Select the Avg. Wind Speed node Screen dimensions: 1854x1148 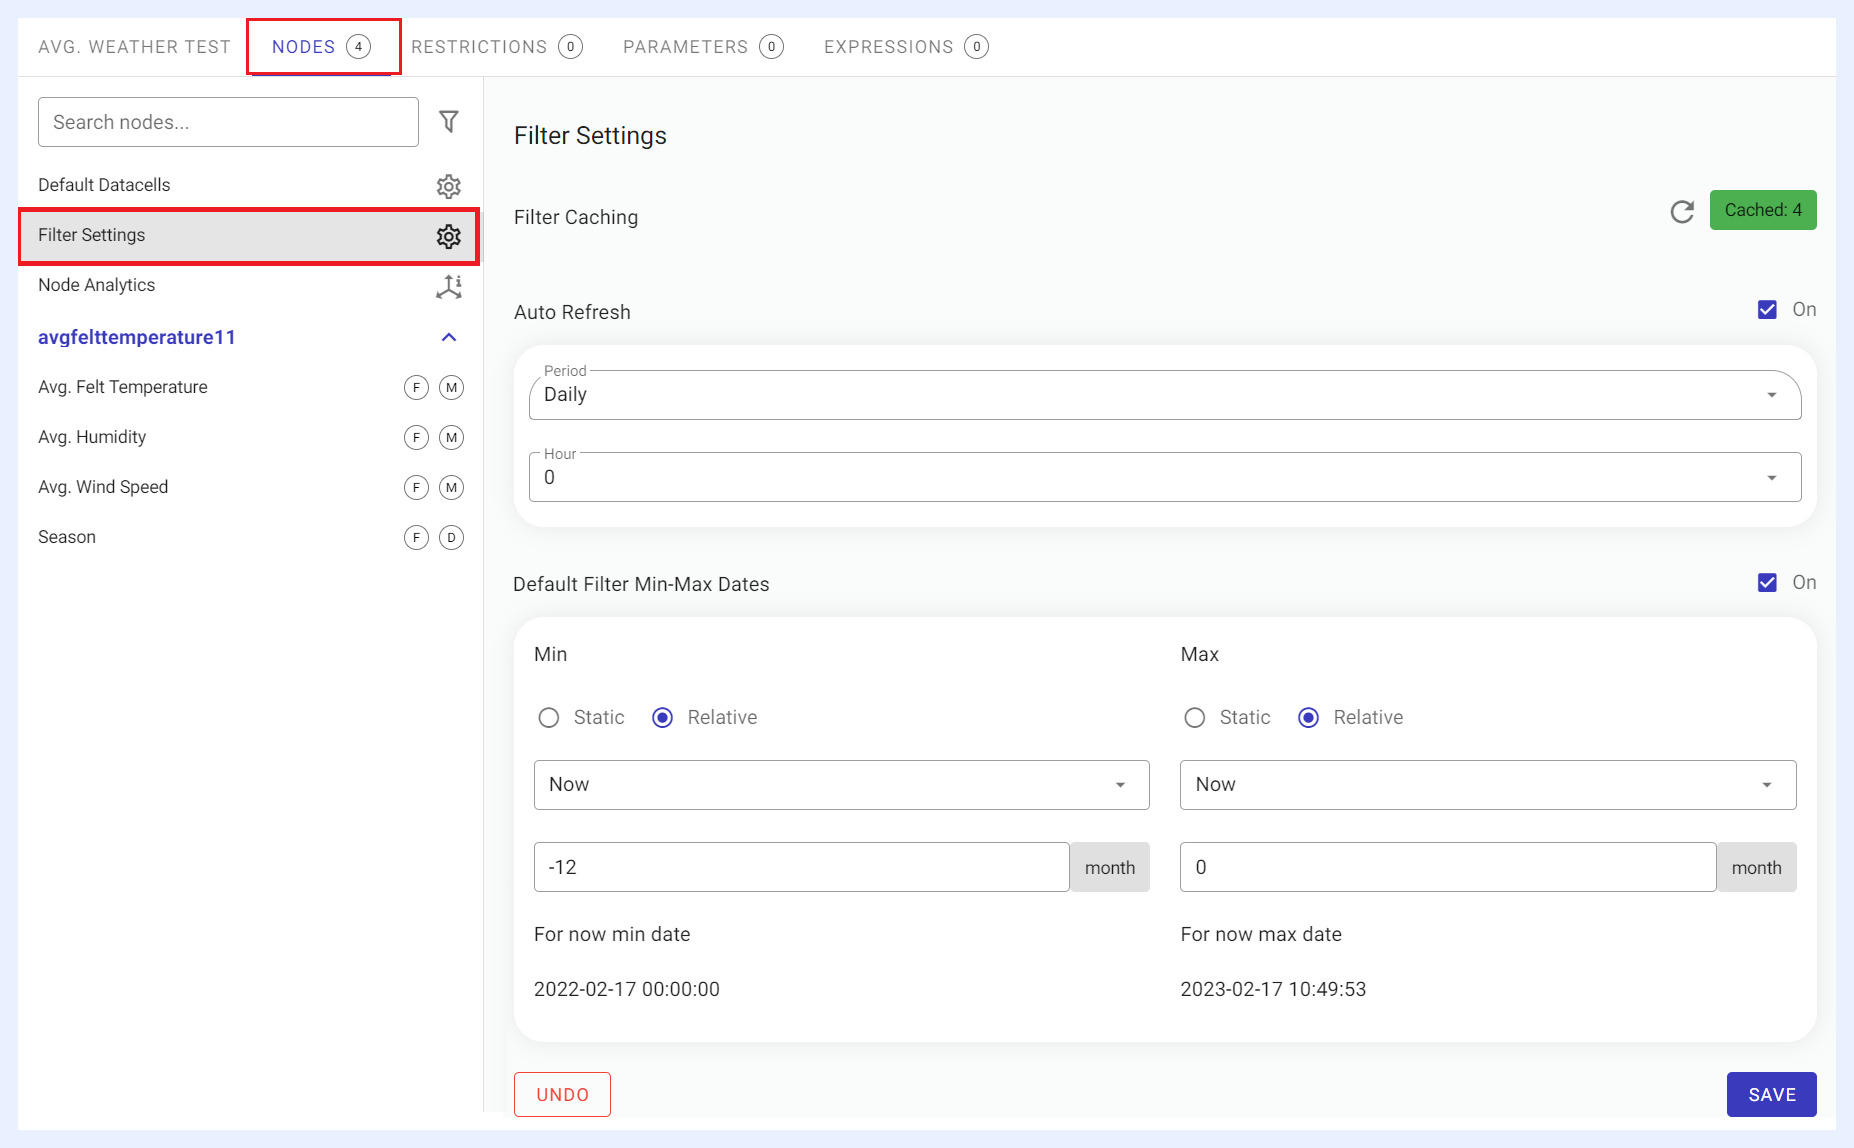(248, 487)
